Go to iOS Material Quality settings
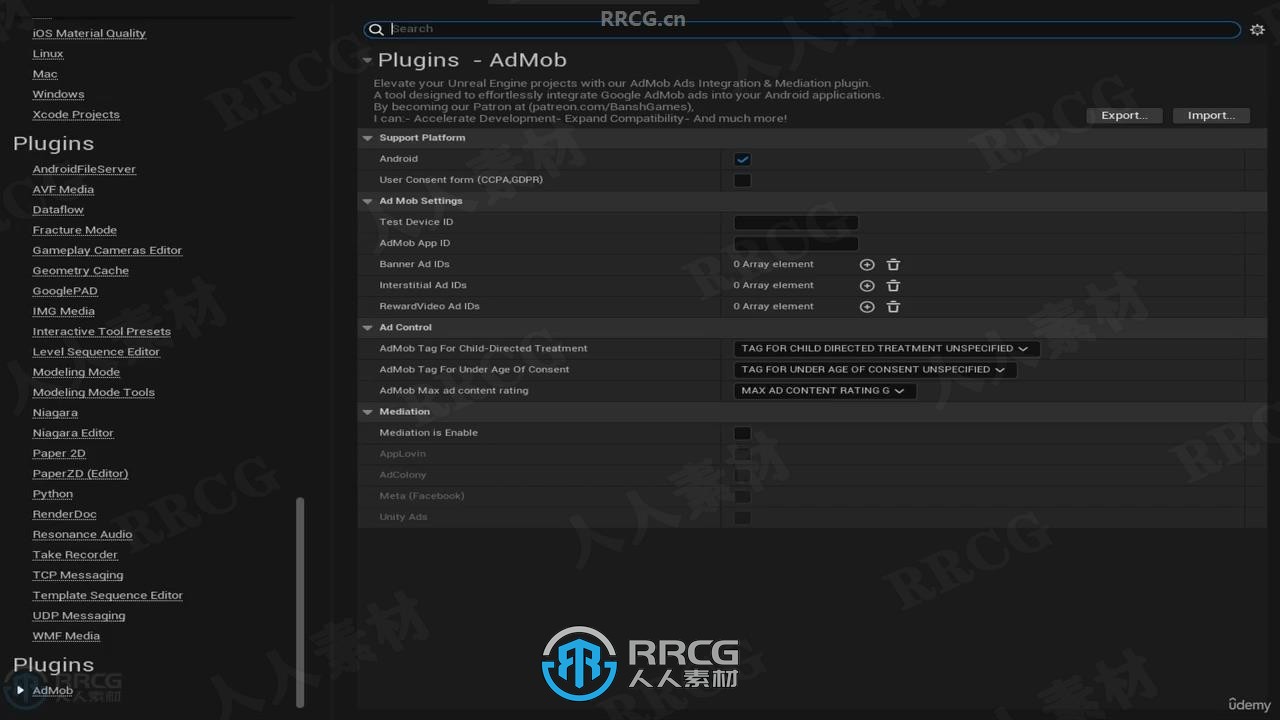 click(x=89, y=33)
